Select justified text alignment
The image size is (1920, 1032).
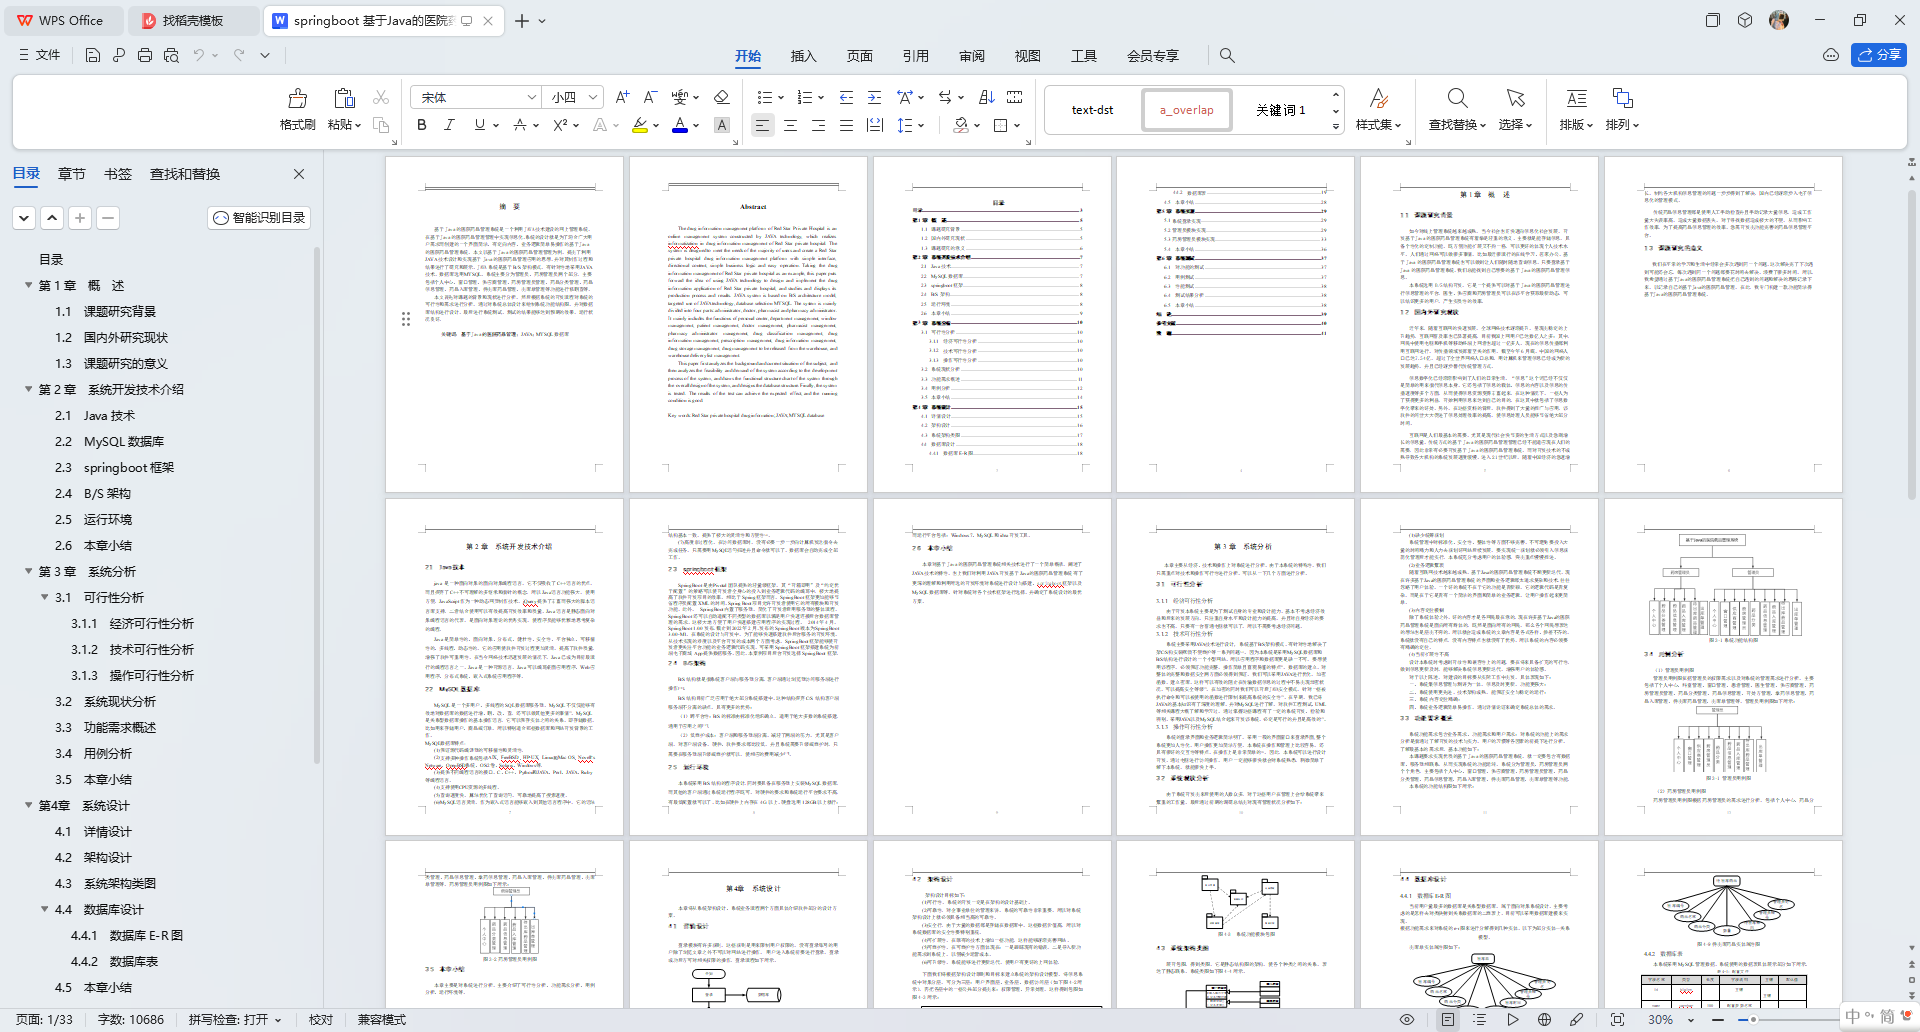(x=846, y=125)
